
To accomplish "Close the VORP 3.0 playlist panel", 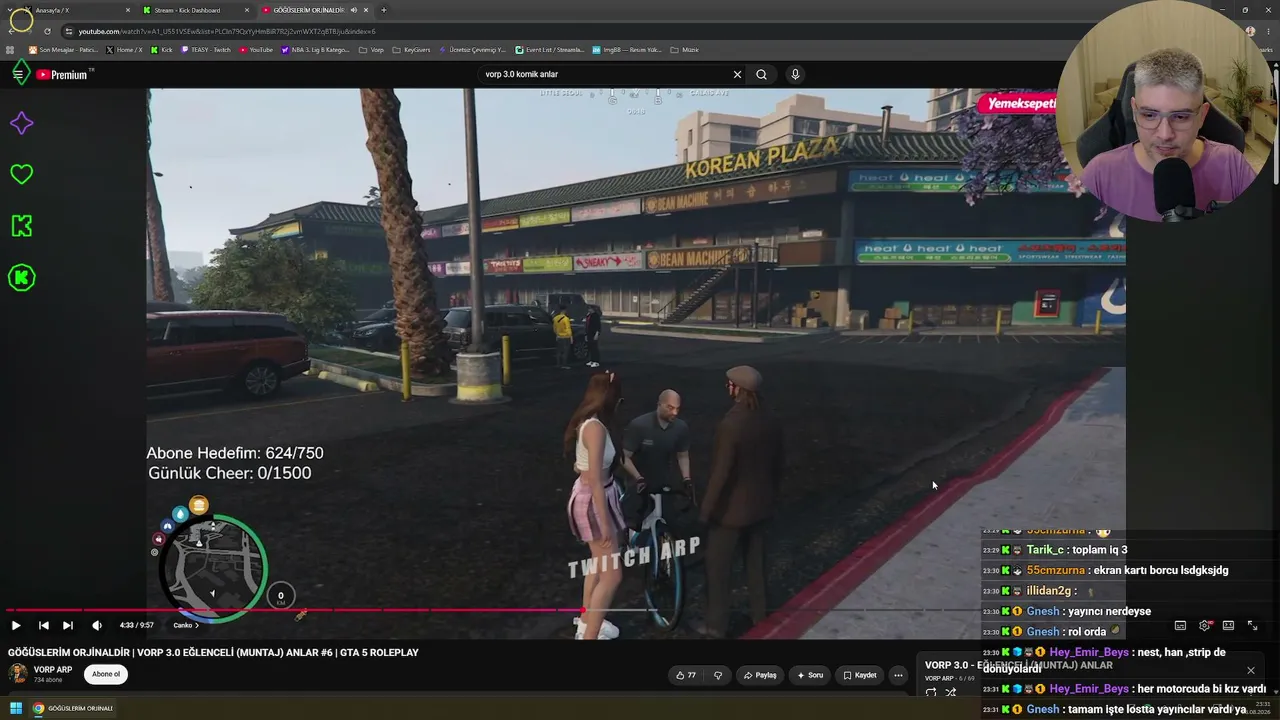I will coord(1250,670).
